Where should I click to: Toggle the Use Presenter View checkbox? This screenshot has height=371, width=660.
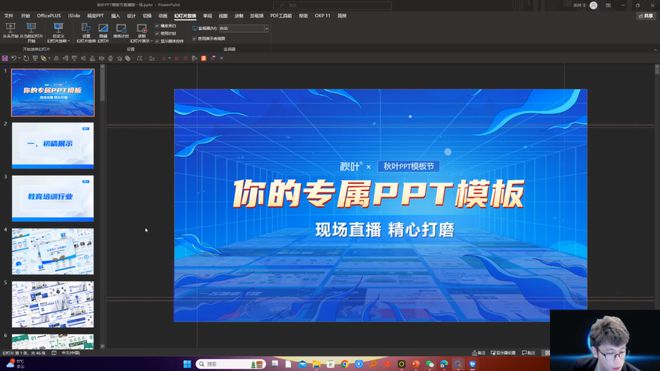tap(194, 38)
